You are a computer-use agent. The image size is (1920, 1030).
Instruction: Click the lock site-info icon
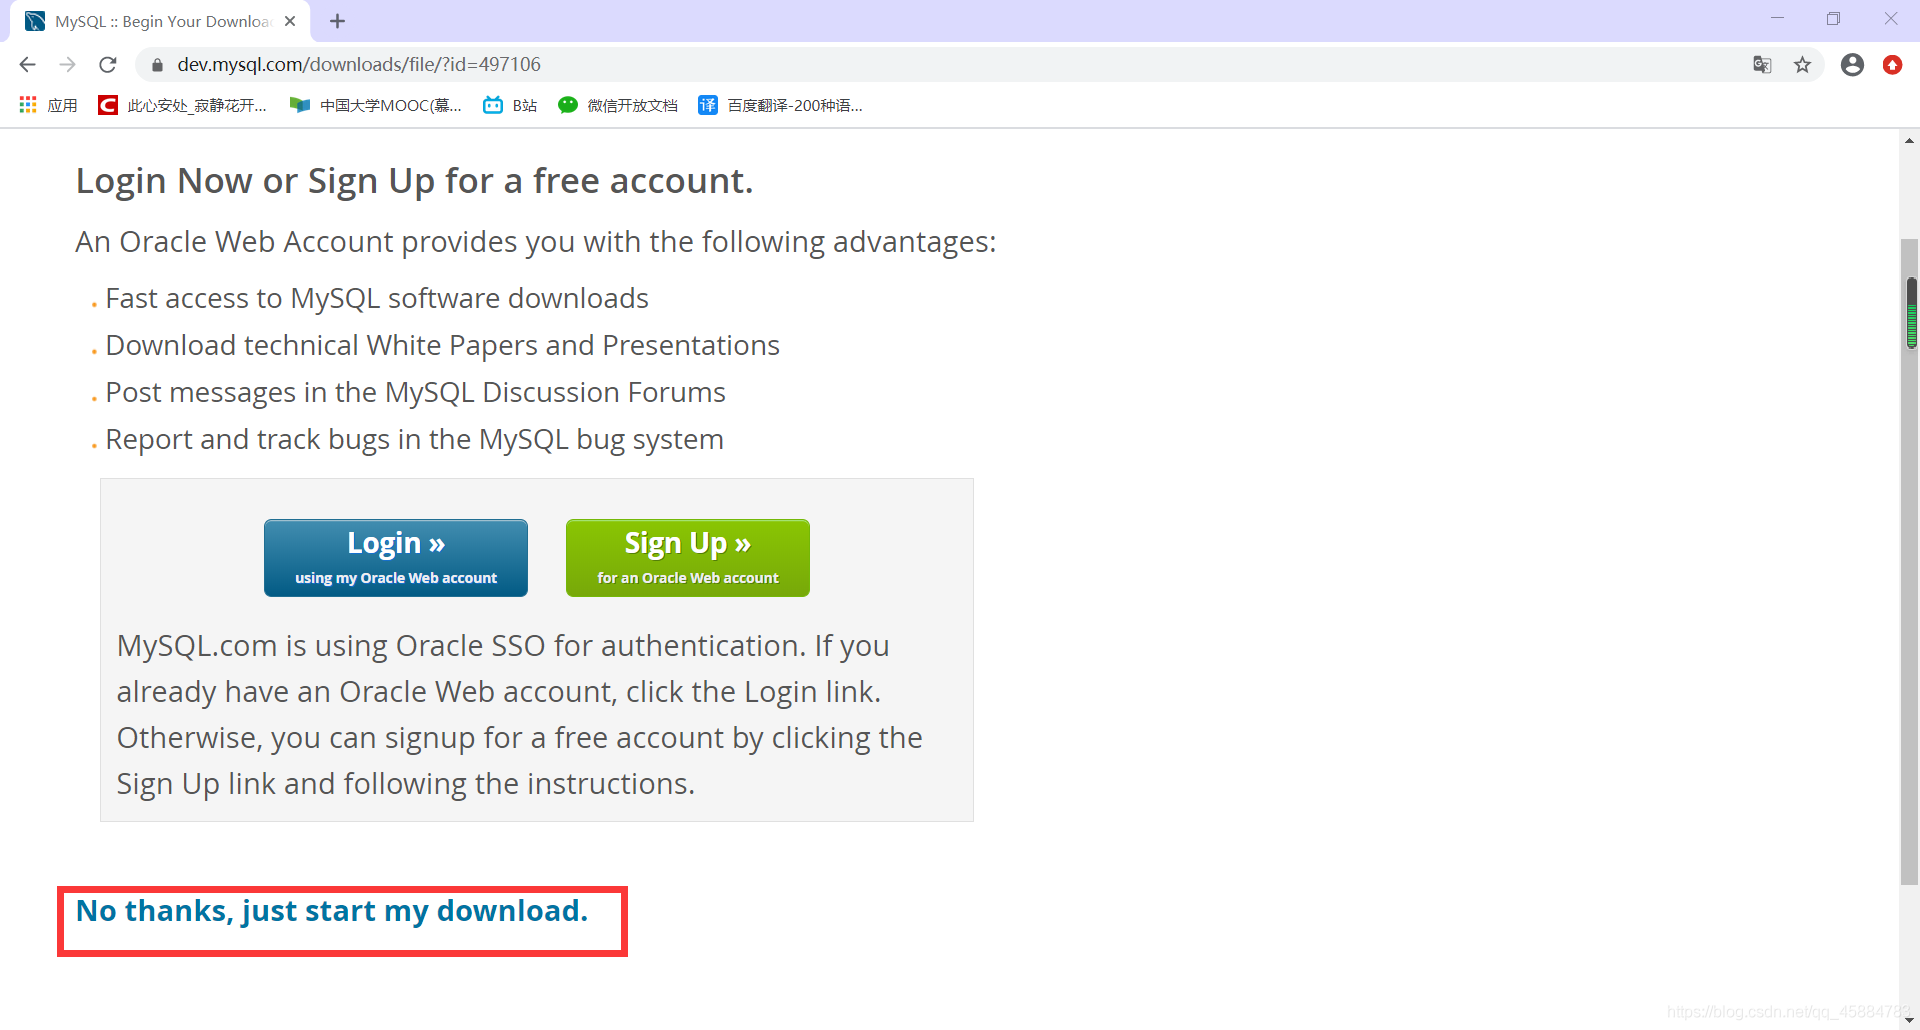point(157,65)
